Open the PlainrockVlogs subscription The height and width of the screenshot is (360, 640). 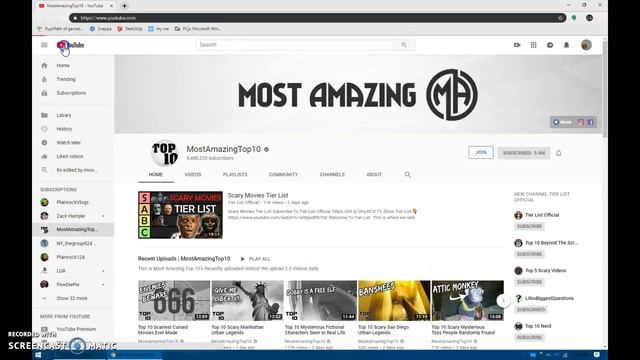pyautogui.click(x=73, y=202)
